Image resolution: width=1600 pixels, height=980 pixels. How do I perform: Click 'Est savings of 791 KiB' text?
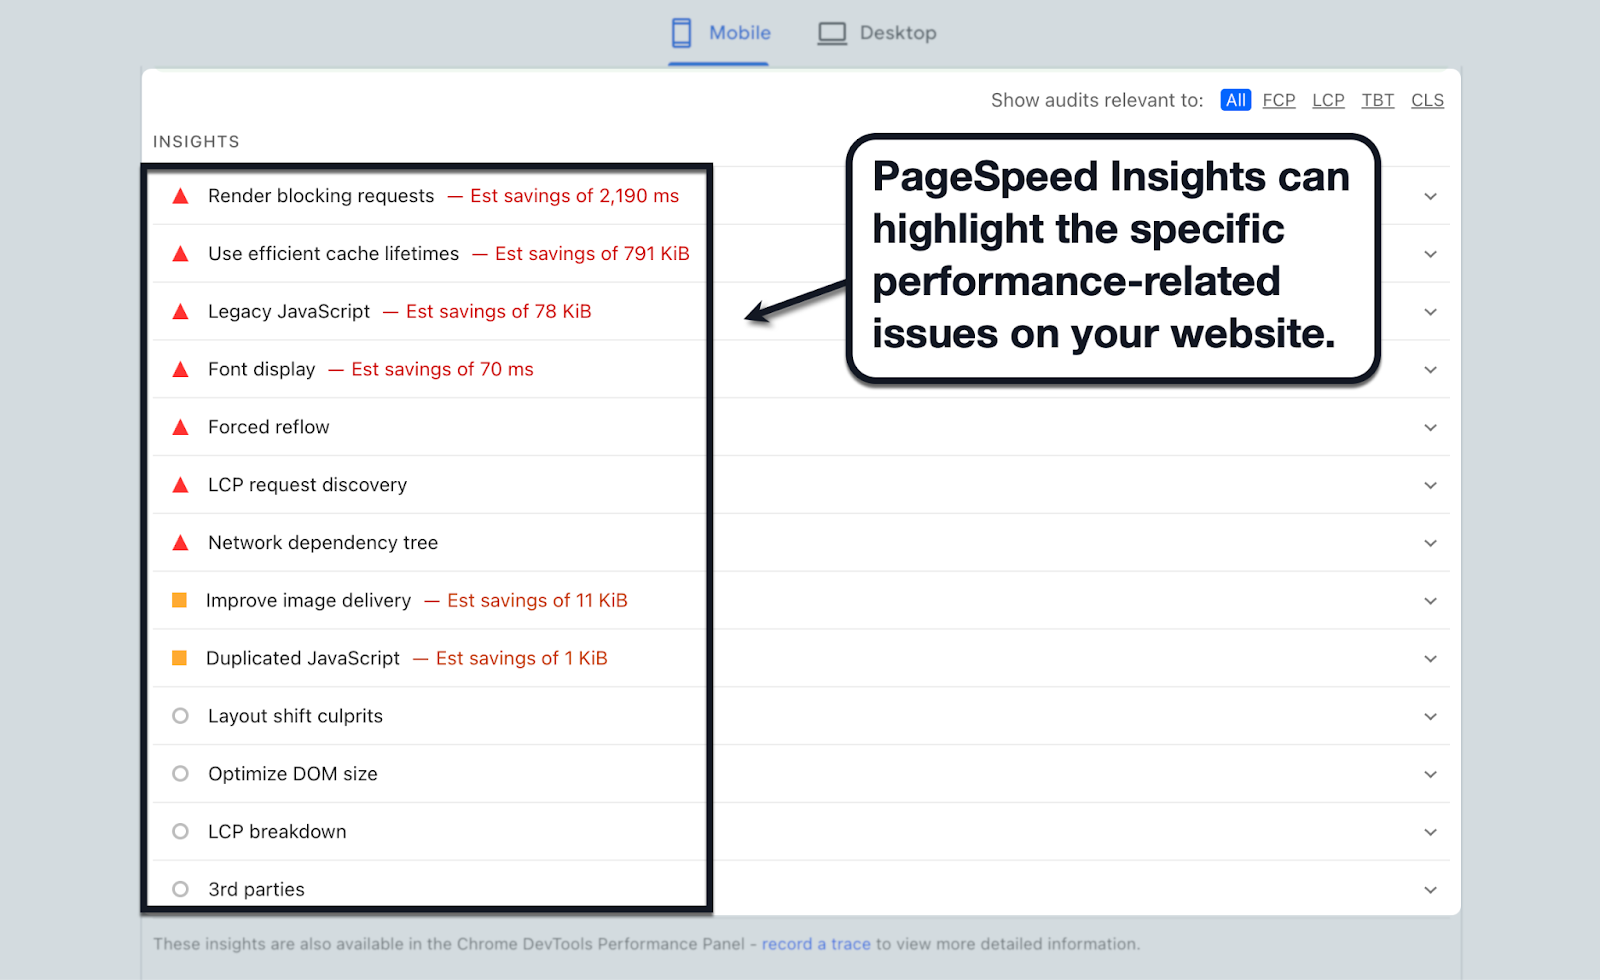[592, 254]
